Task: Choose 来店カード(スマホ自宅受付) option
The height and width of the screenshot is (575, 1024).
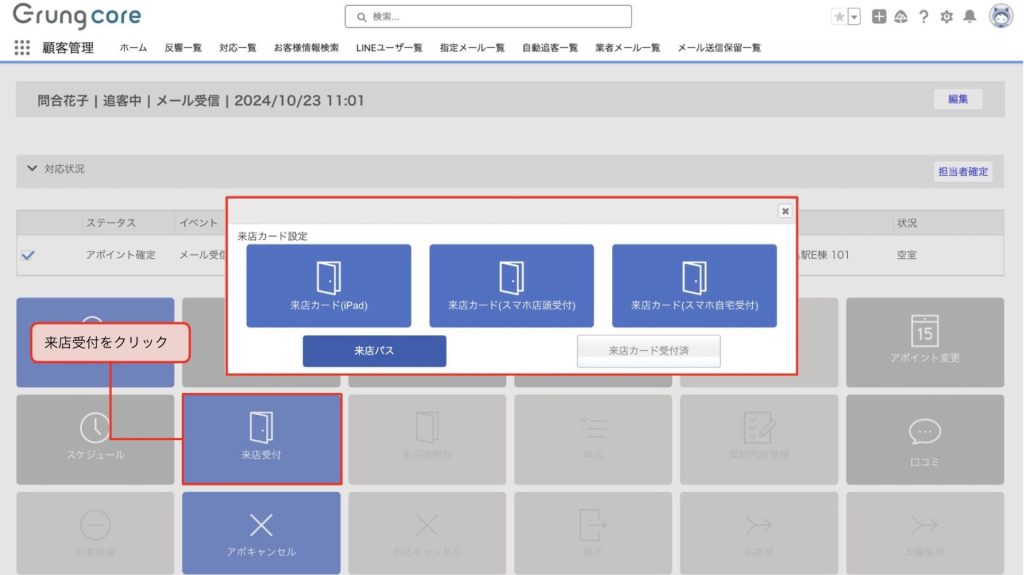Action: click(694, 285)
